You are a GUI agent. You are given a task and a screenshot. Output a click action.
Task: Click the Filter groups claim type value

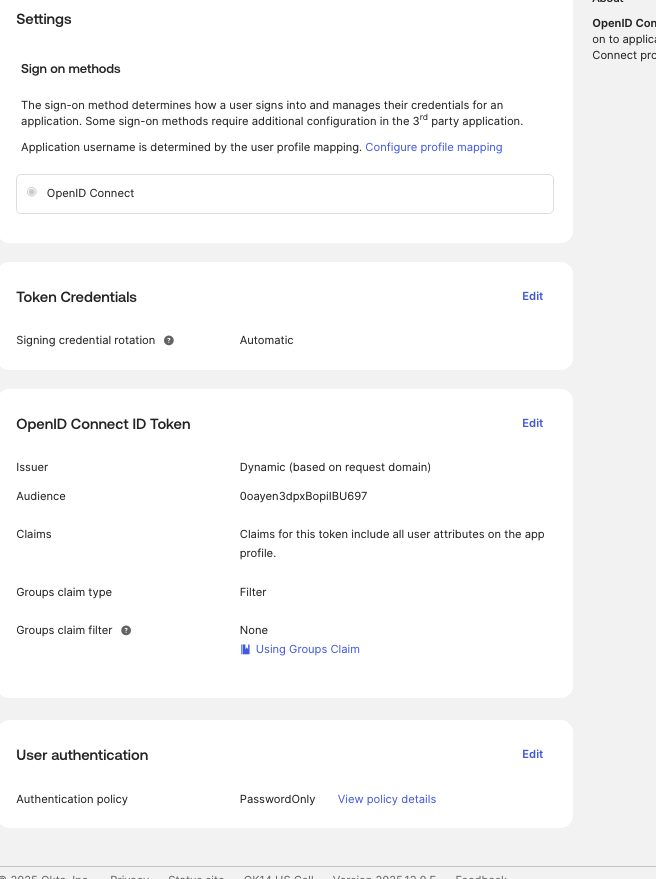point(253,592)
